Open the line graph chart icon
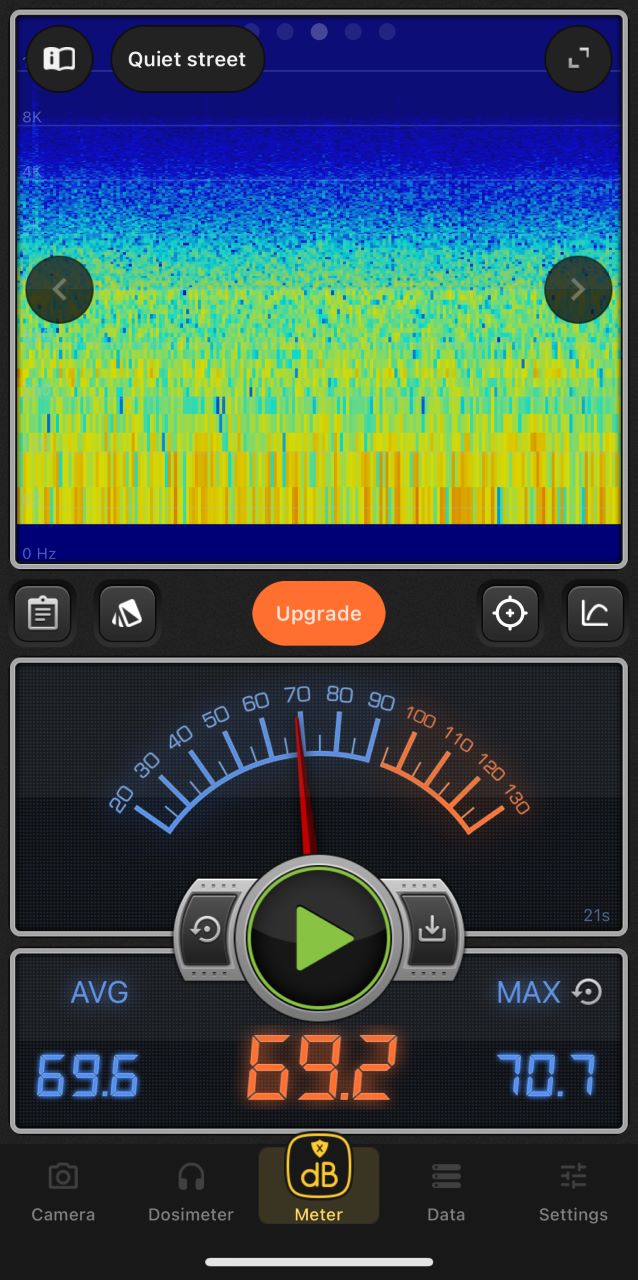 [x=594, y=613]
